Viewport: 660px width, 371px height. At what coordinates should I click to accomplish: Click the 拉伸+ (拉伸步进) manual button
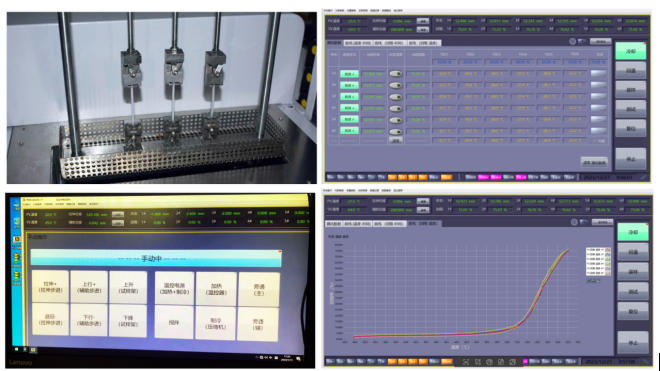tap(51, 286)
